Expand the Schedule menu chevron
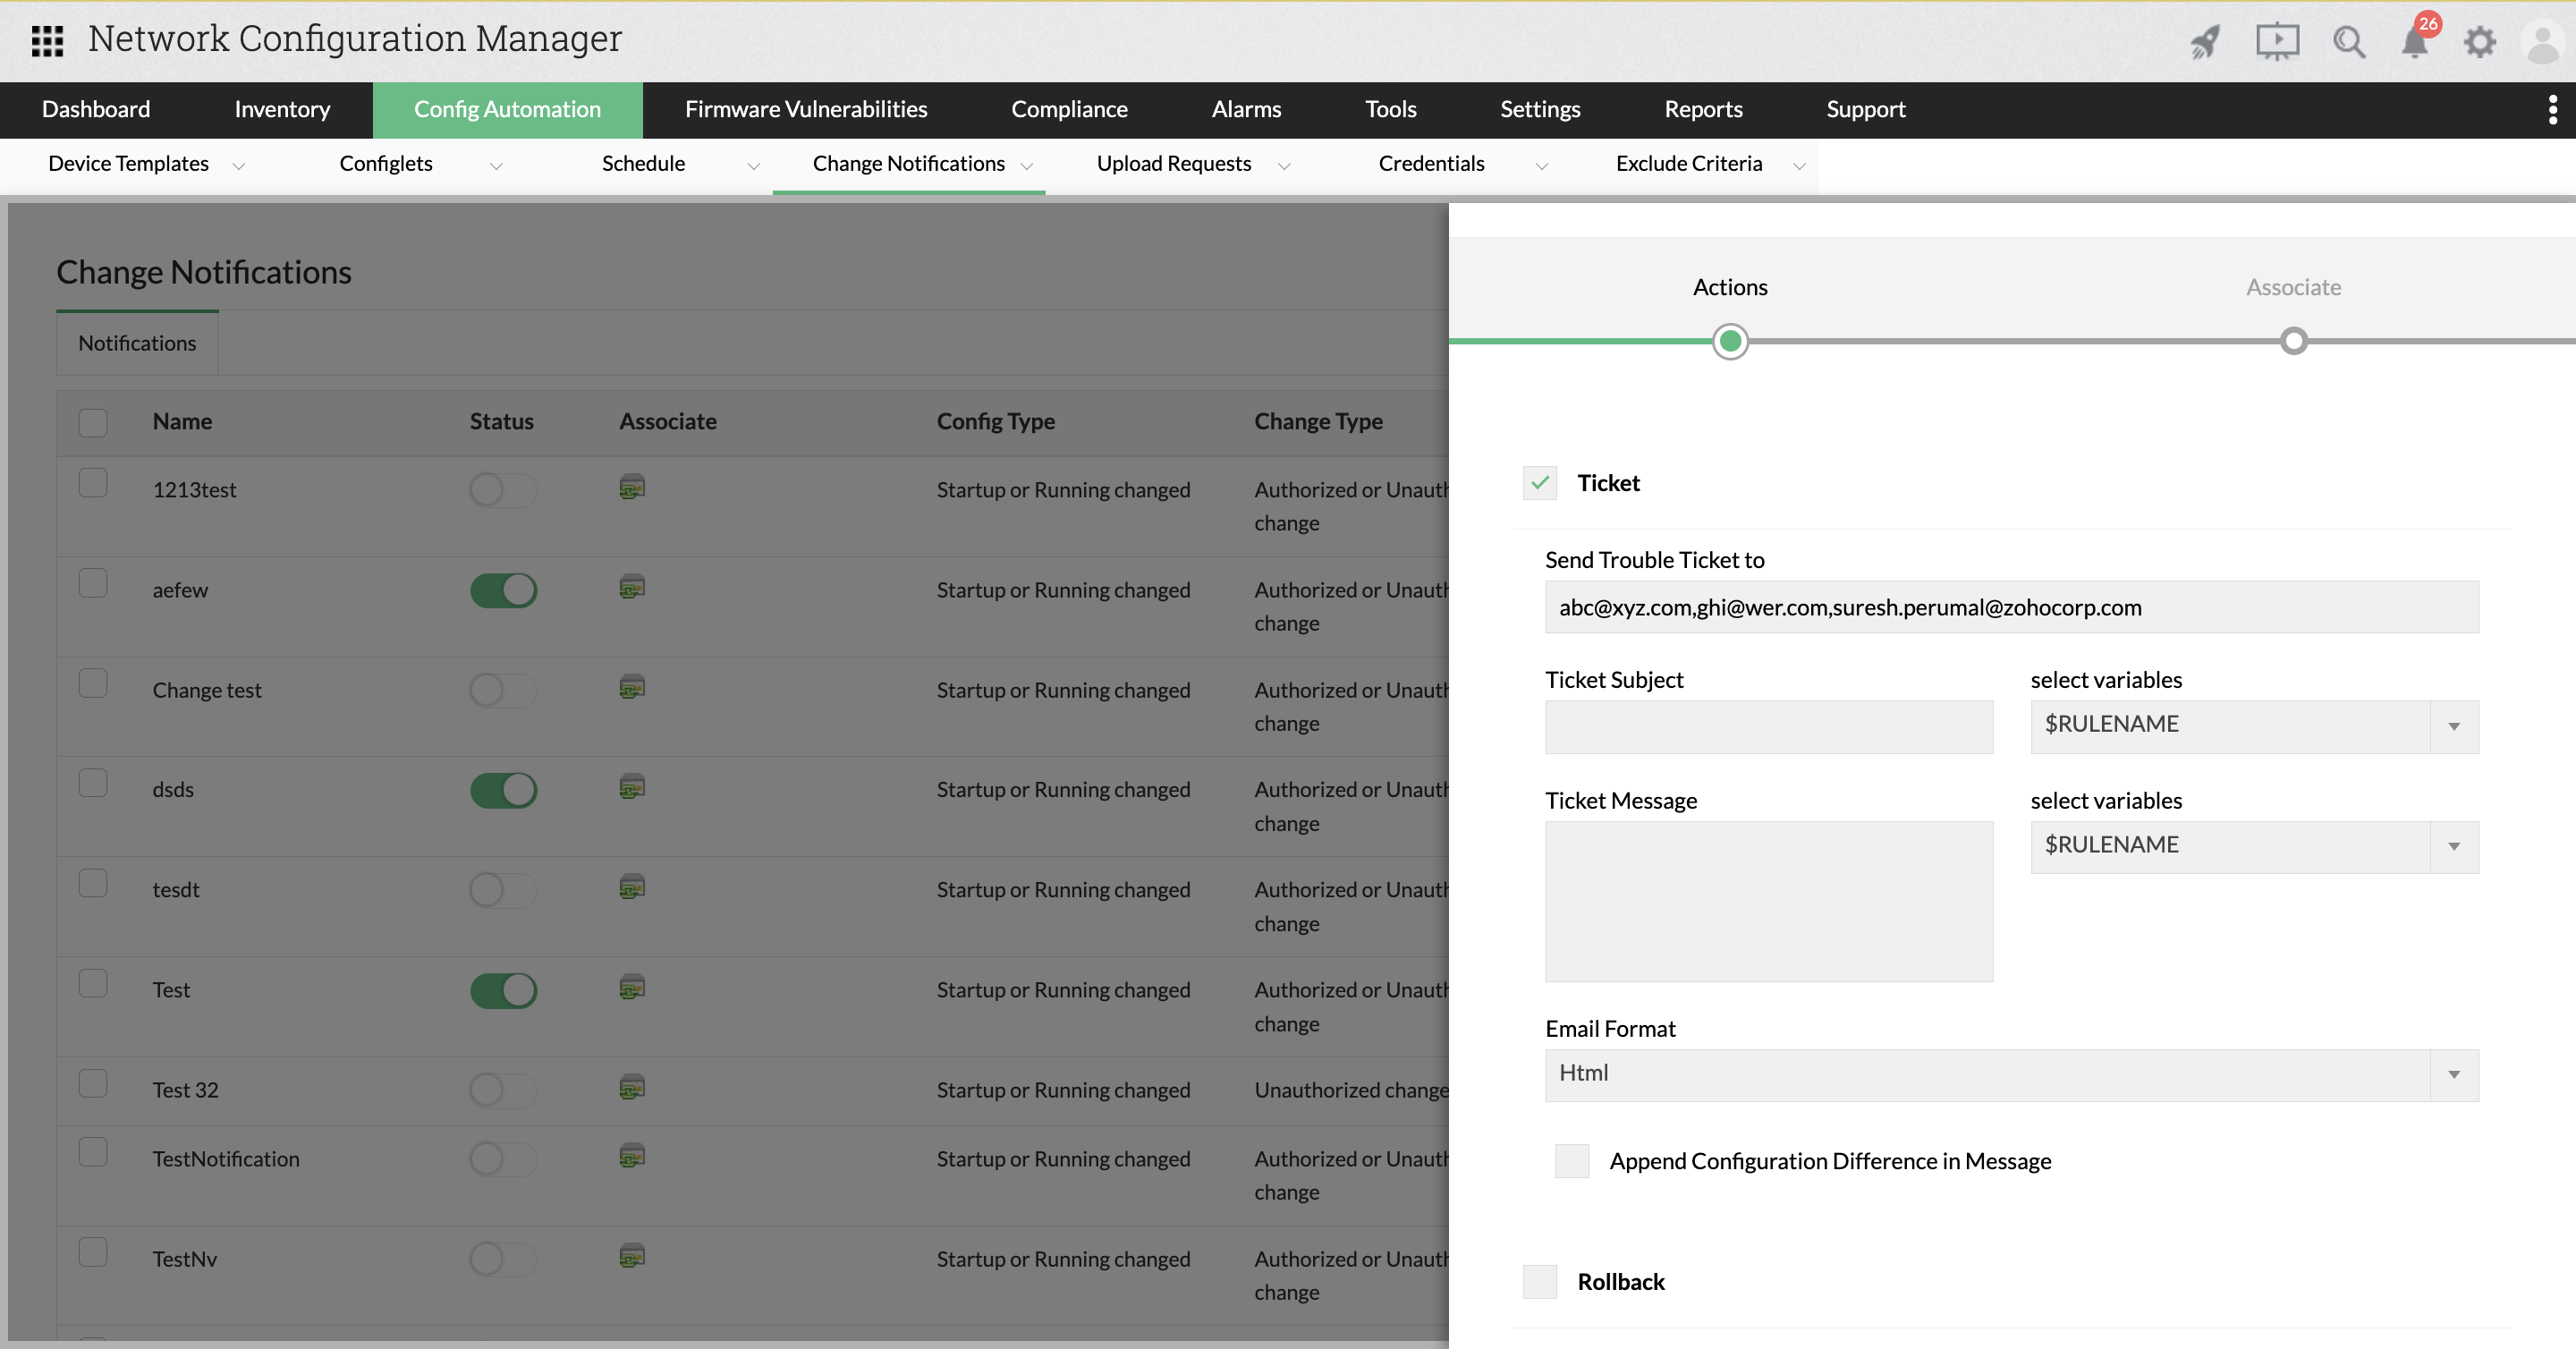The height and width of the screenshot is (1349, 2576). pyautogui.click(x=753, y=166)
